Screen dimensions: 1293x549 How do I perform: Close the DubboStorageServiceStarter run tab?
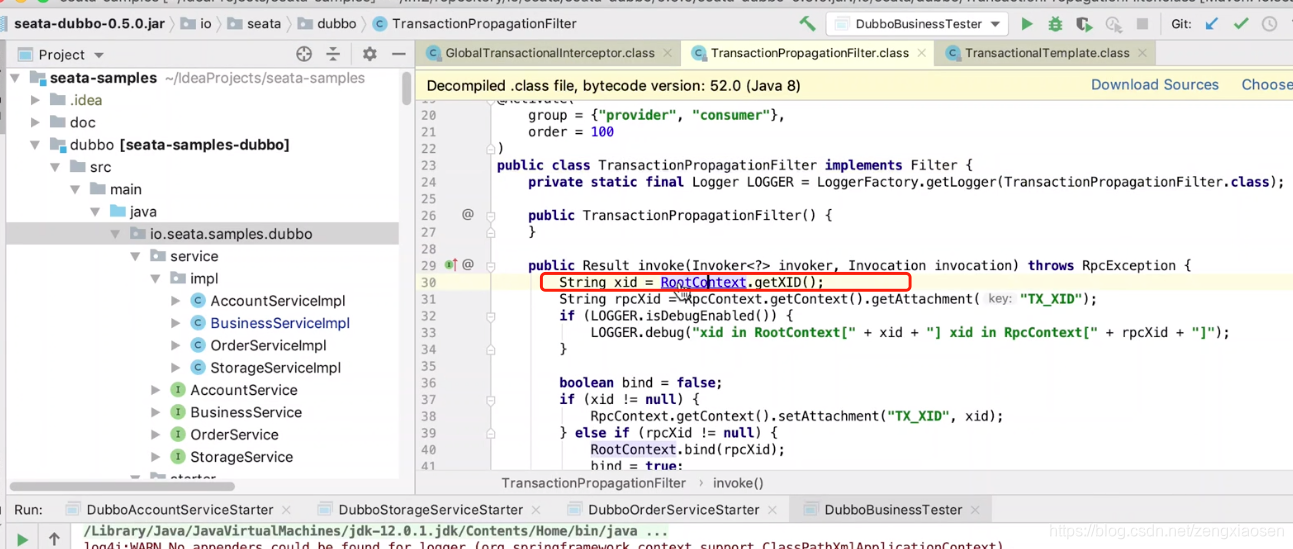click(x=535, y=510)
